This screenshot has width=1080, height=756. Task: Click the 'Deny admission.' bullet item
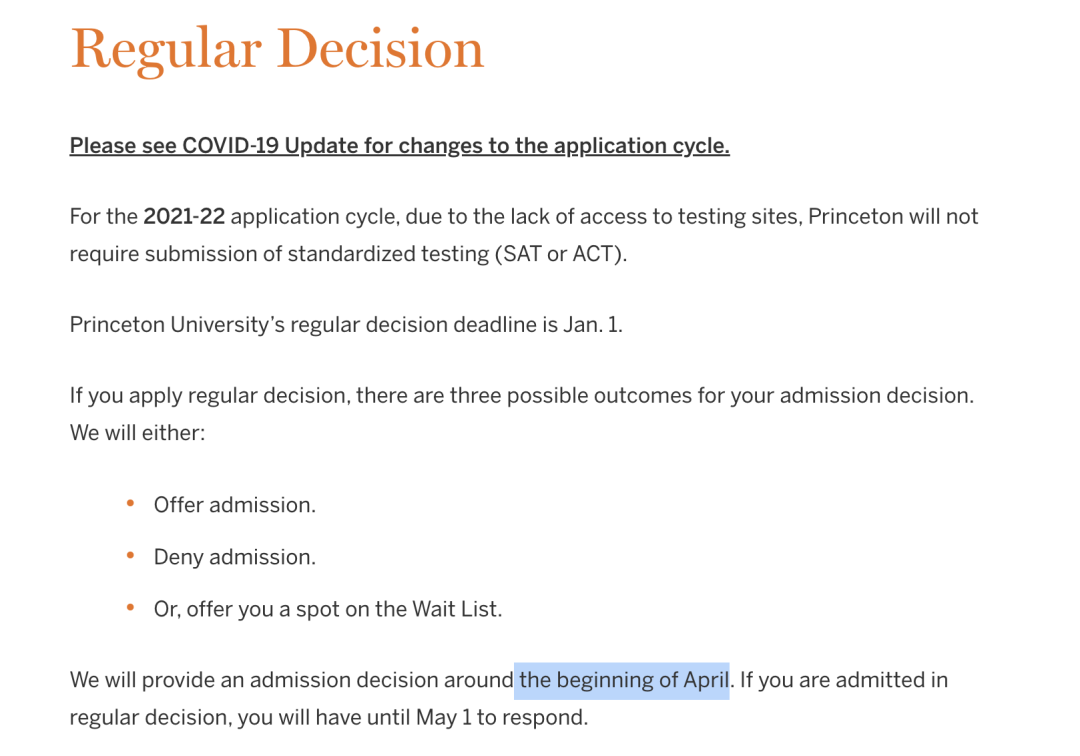pos(235,557)
